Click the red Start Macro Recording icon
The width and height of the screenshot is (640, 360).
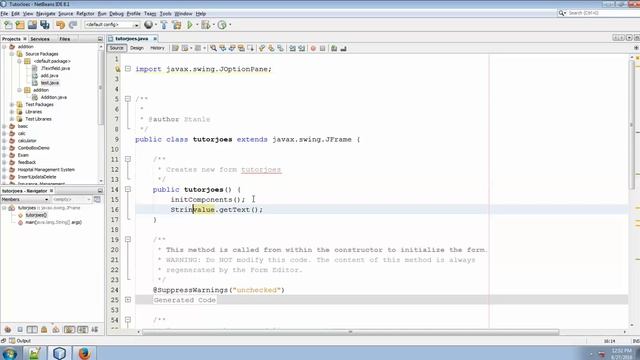313,48
